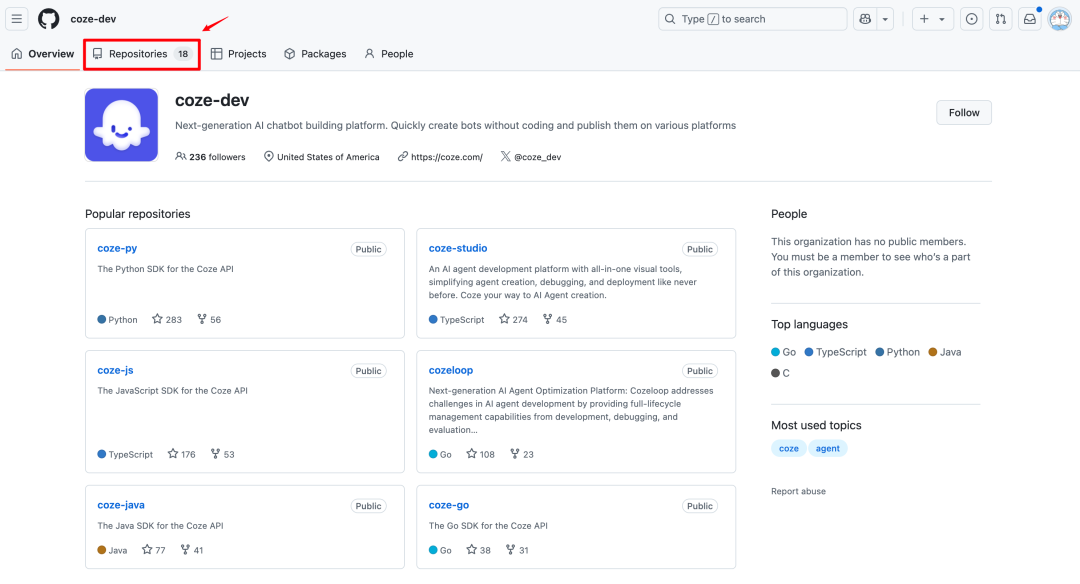The width and height of the screenshot is (1080, 584).
Task: Click the star count on coze-py
Action: [167, 319]
